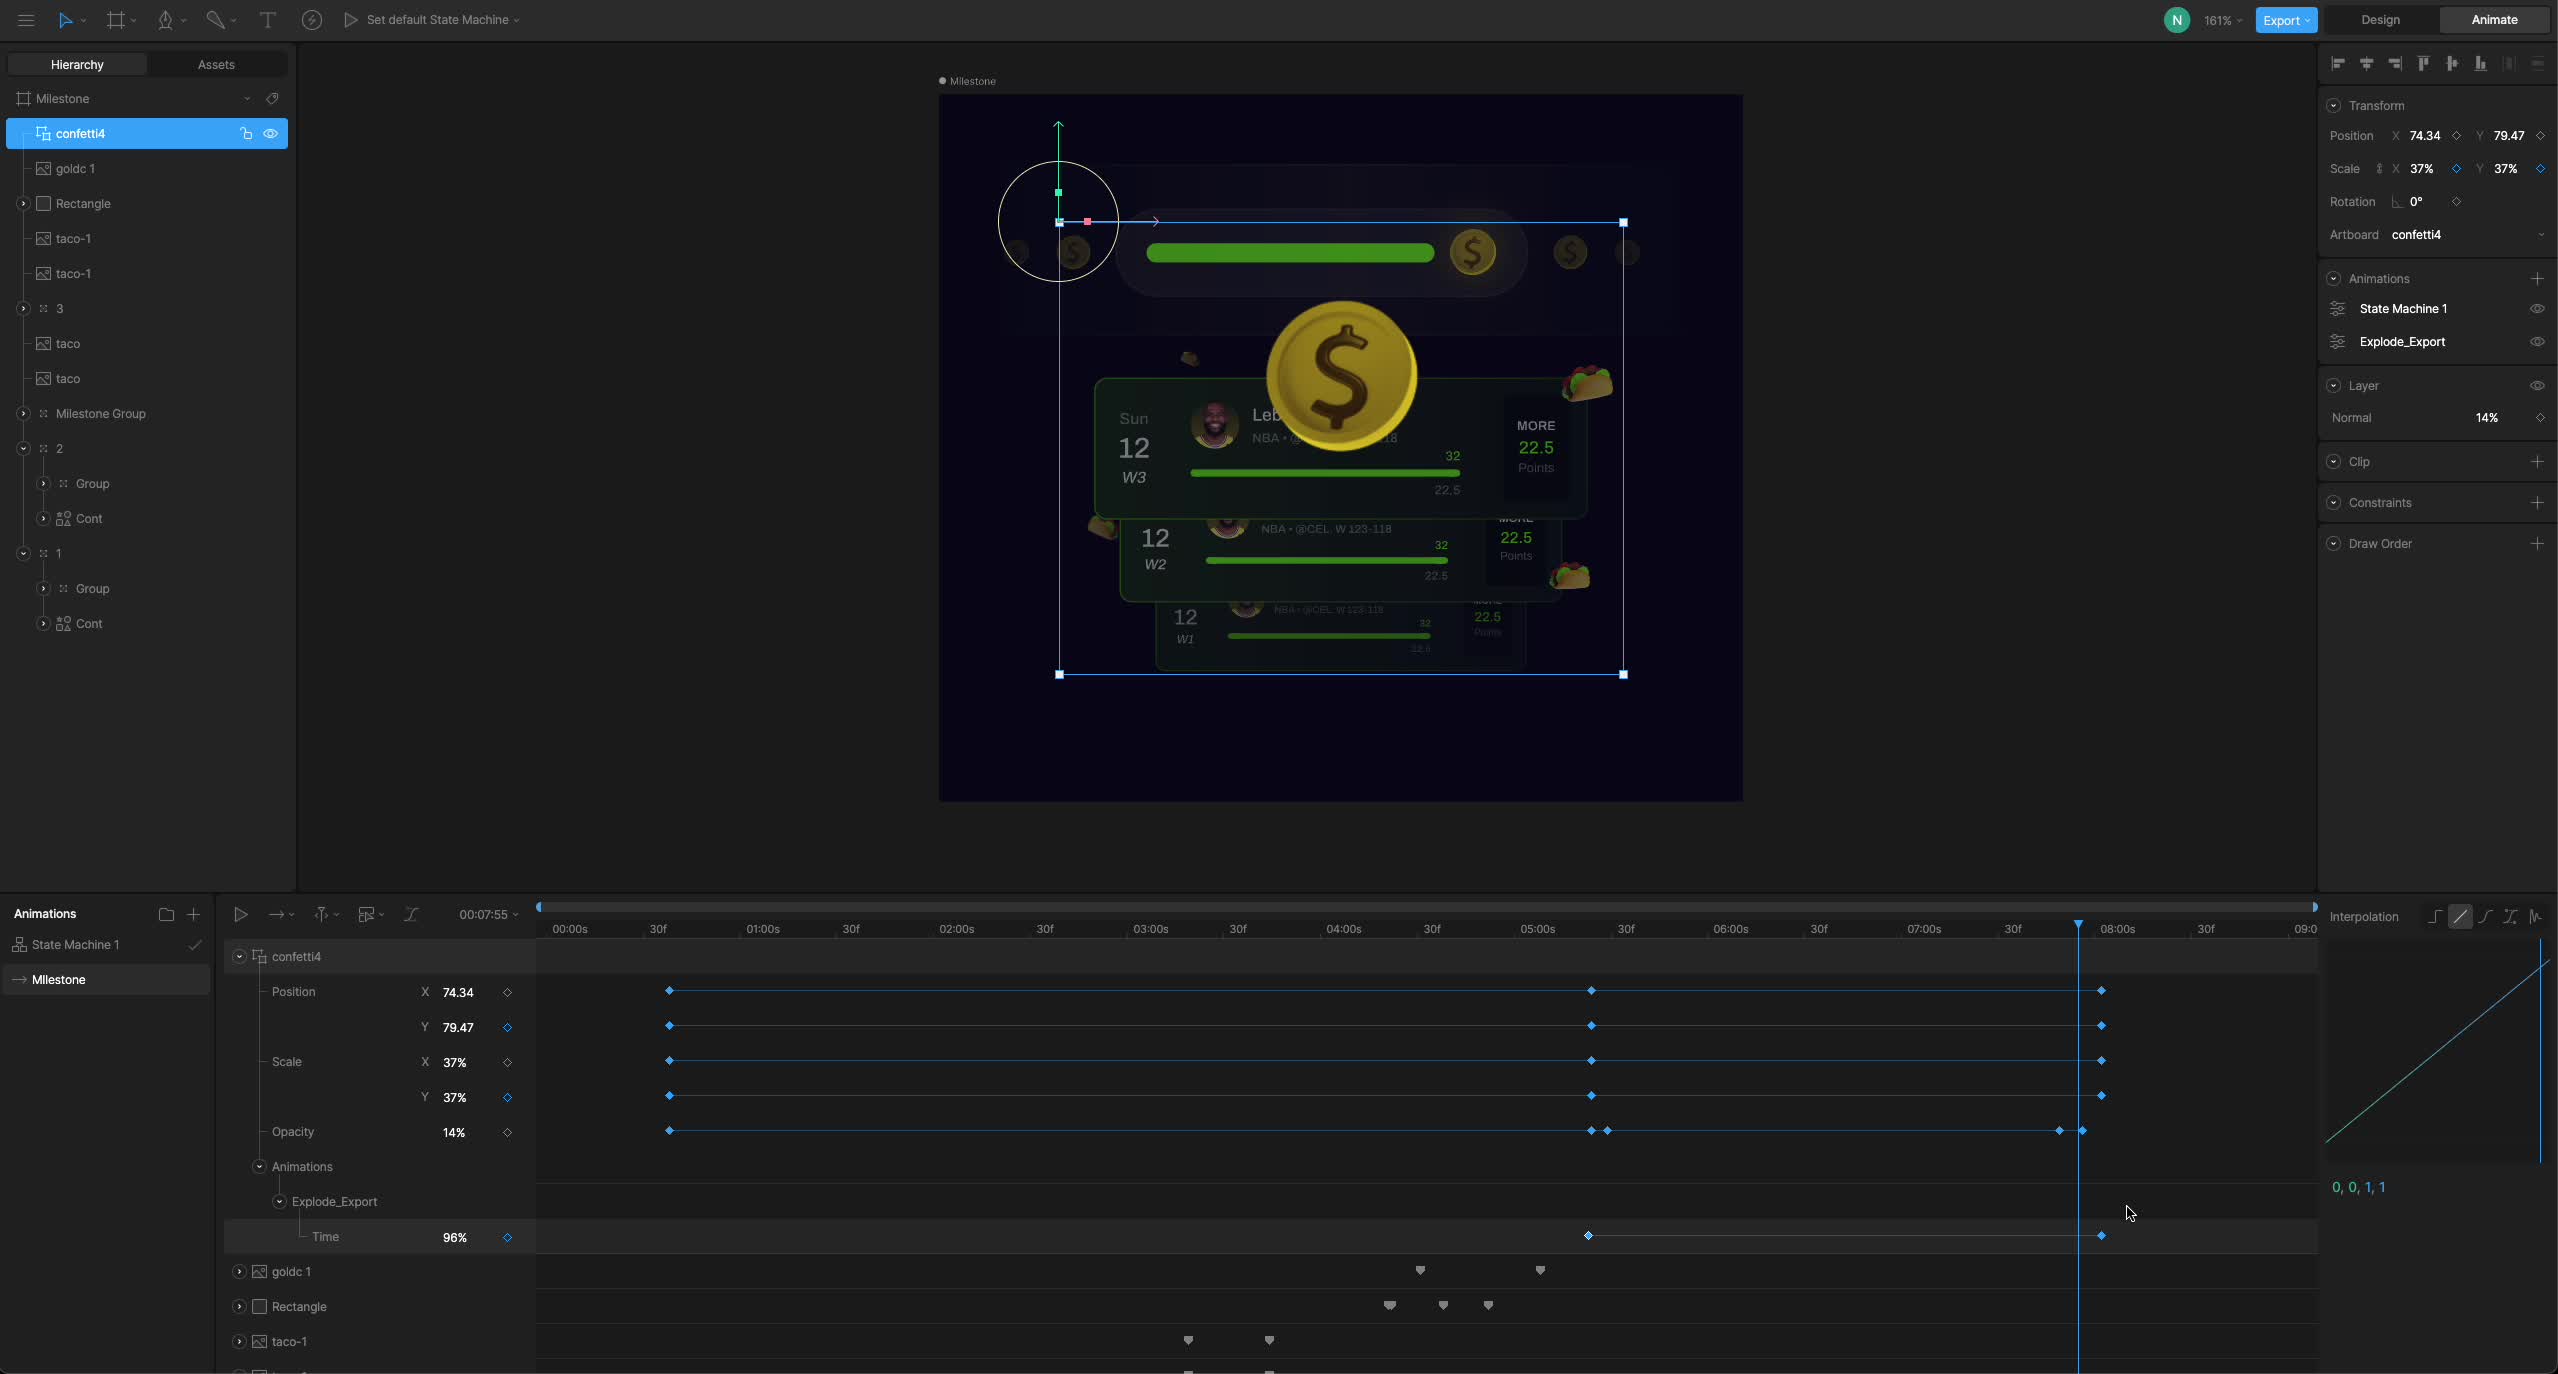Toggle State Machine 1 eye icon
Image resolution: width=2558 pixels, height=1374 pixels.
click(x=2537, y=309)
